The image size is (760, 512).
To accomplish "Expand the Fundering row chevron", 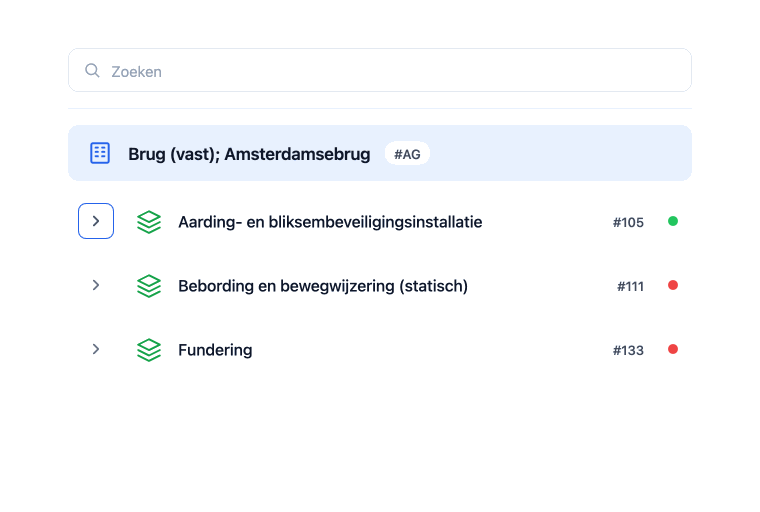I will tap(96, 349).
